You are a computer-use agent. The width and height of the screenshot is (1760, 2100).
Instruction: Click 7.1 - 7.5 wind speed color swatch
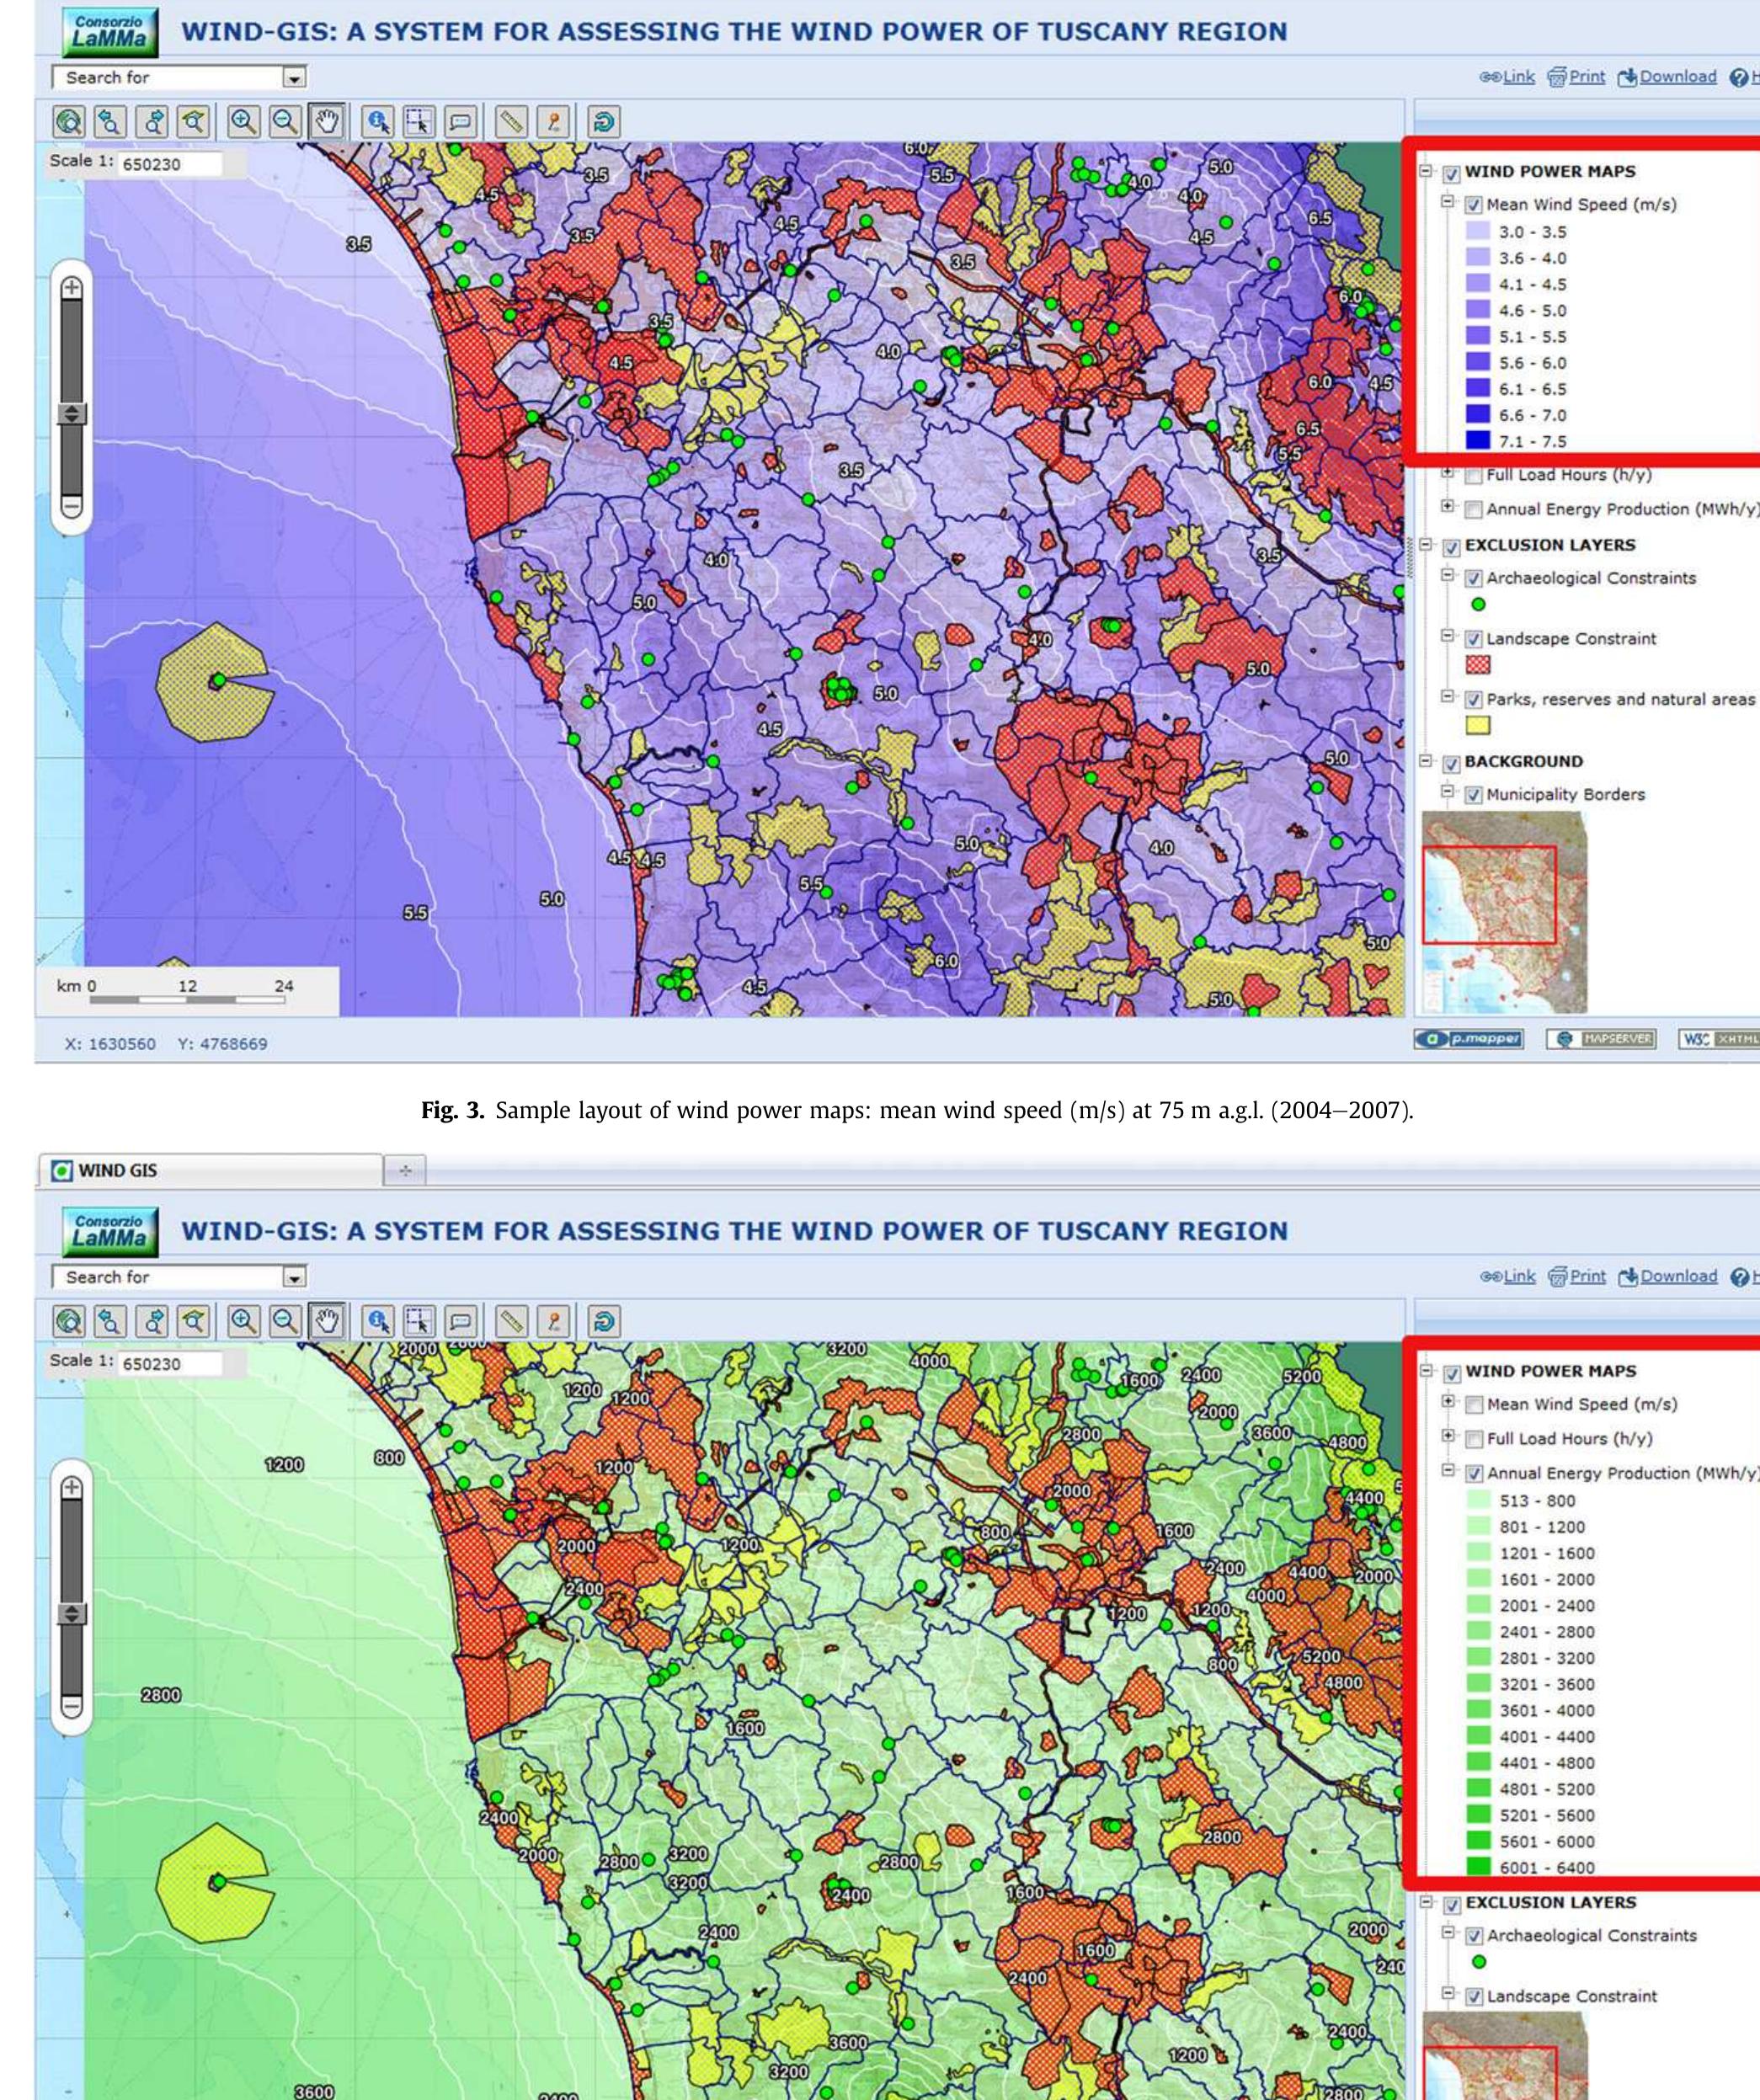pyautogui.click(x=1477, y=441)
